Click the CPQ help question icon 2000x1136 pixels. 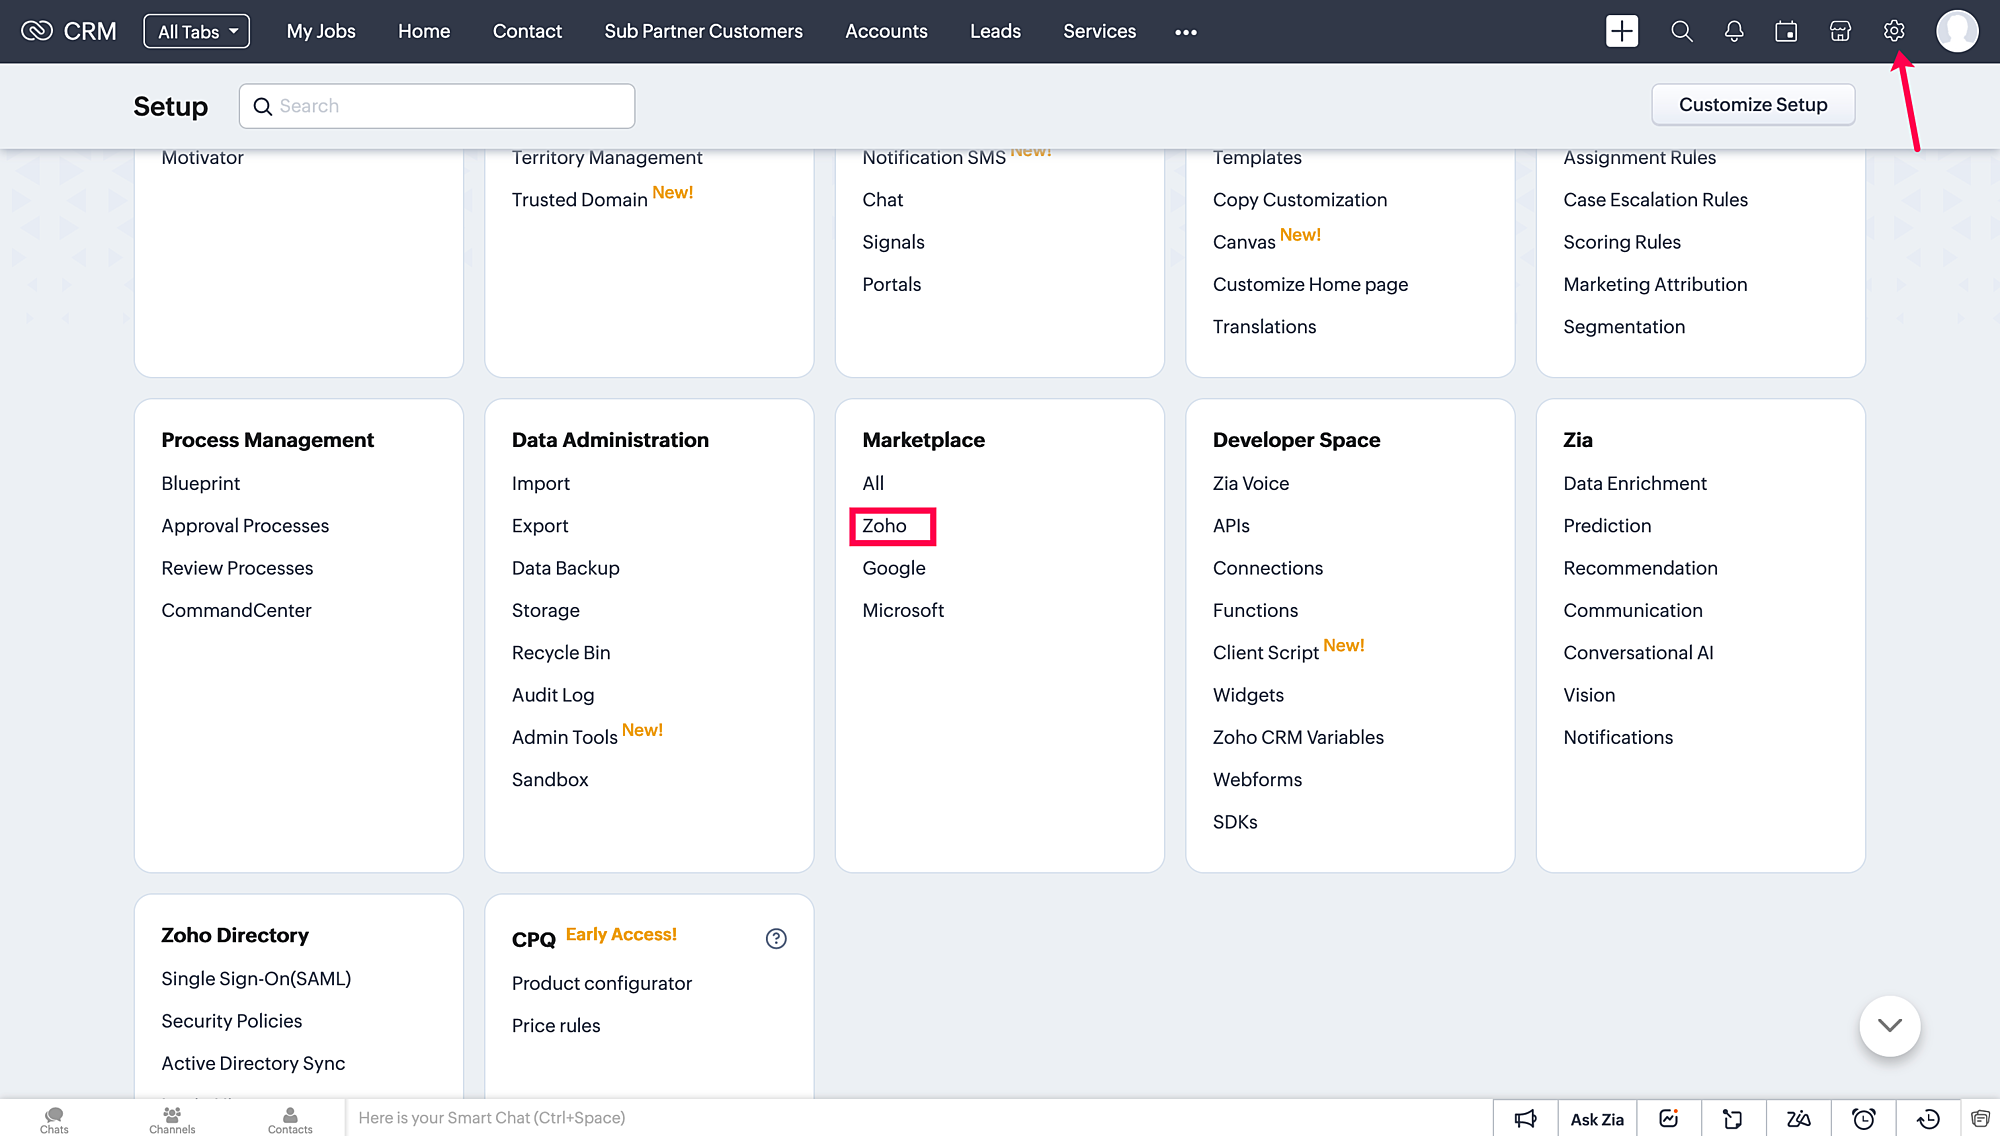[776, 938]
